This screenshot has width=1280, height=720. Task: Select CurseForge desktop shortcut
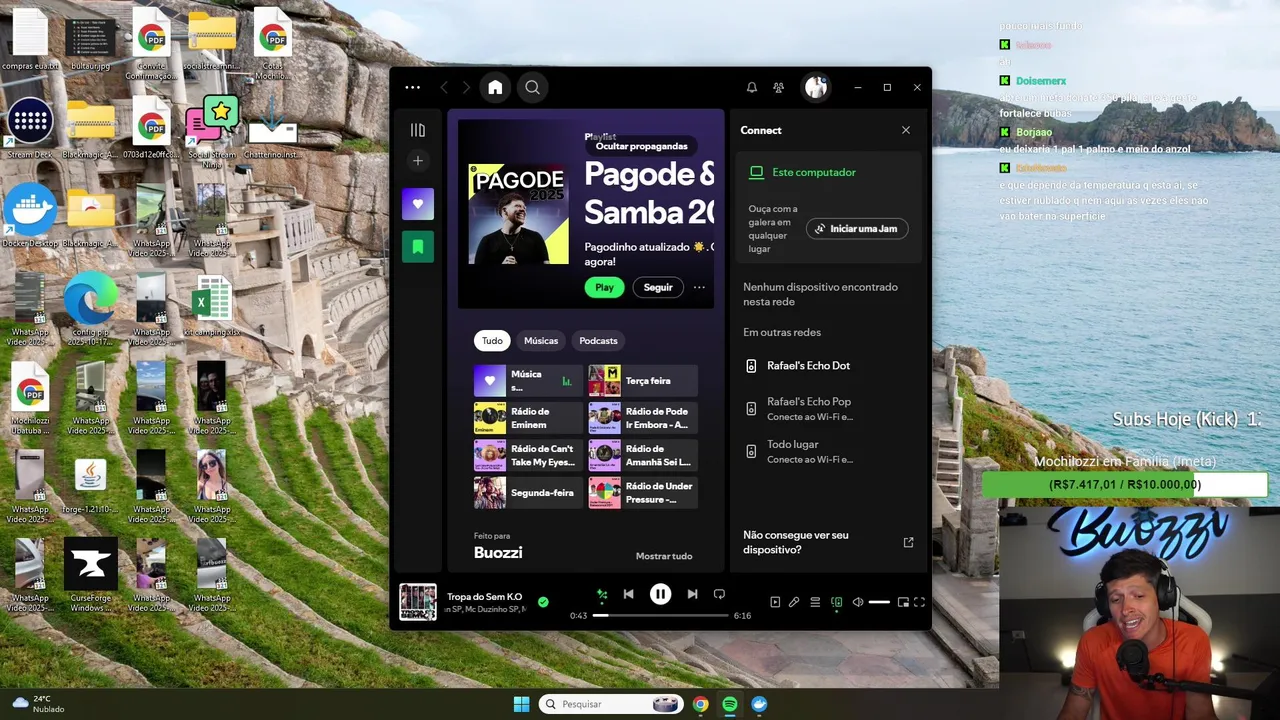point(91,574)
